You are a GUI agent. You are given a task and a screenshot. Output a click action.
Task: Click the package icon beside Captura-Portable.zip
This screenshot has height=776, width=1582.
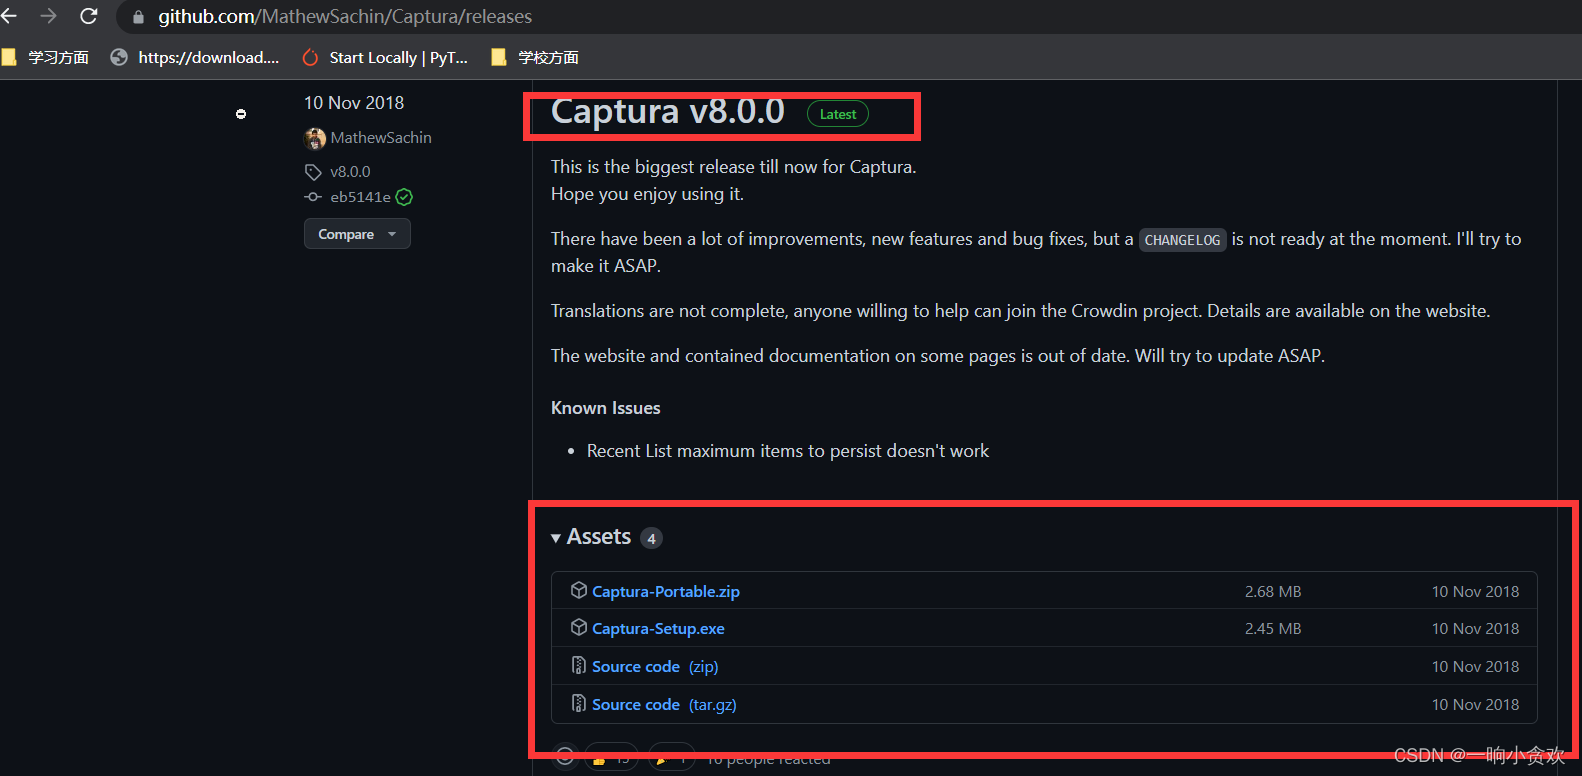point(579,590)
